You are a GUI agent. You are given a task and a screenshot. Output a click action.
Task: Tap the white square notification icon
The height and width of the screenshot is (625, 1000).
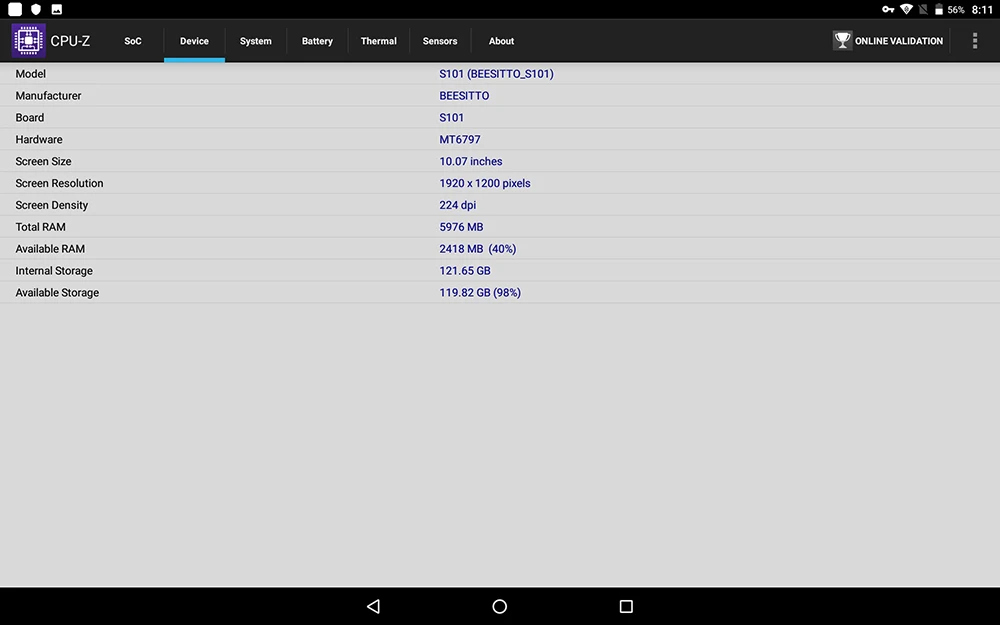[15, 9]
